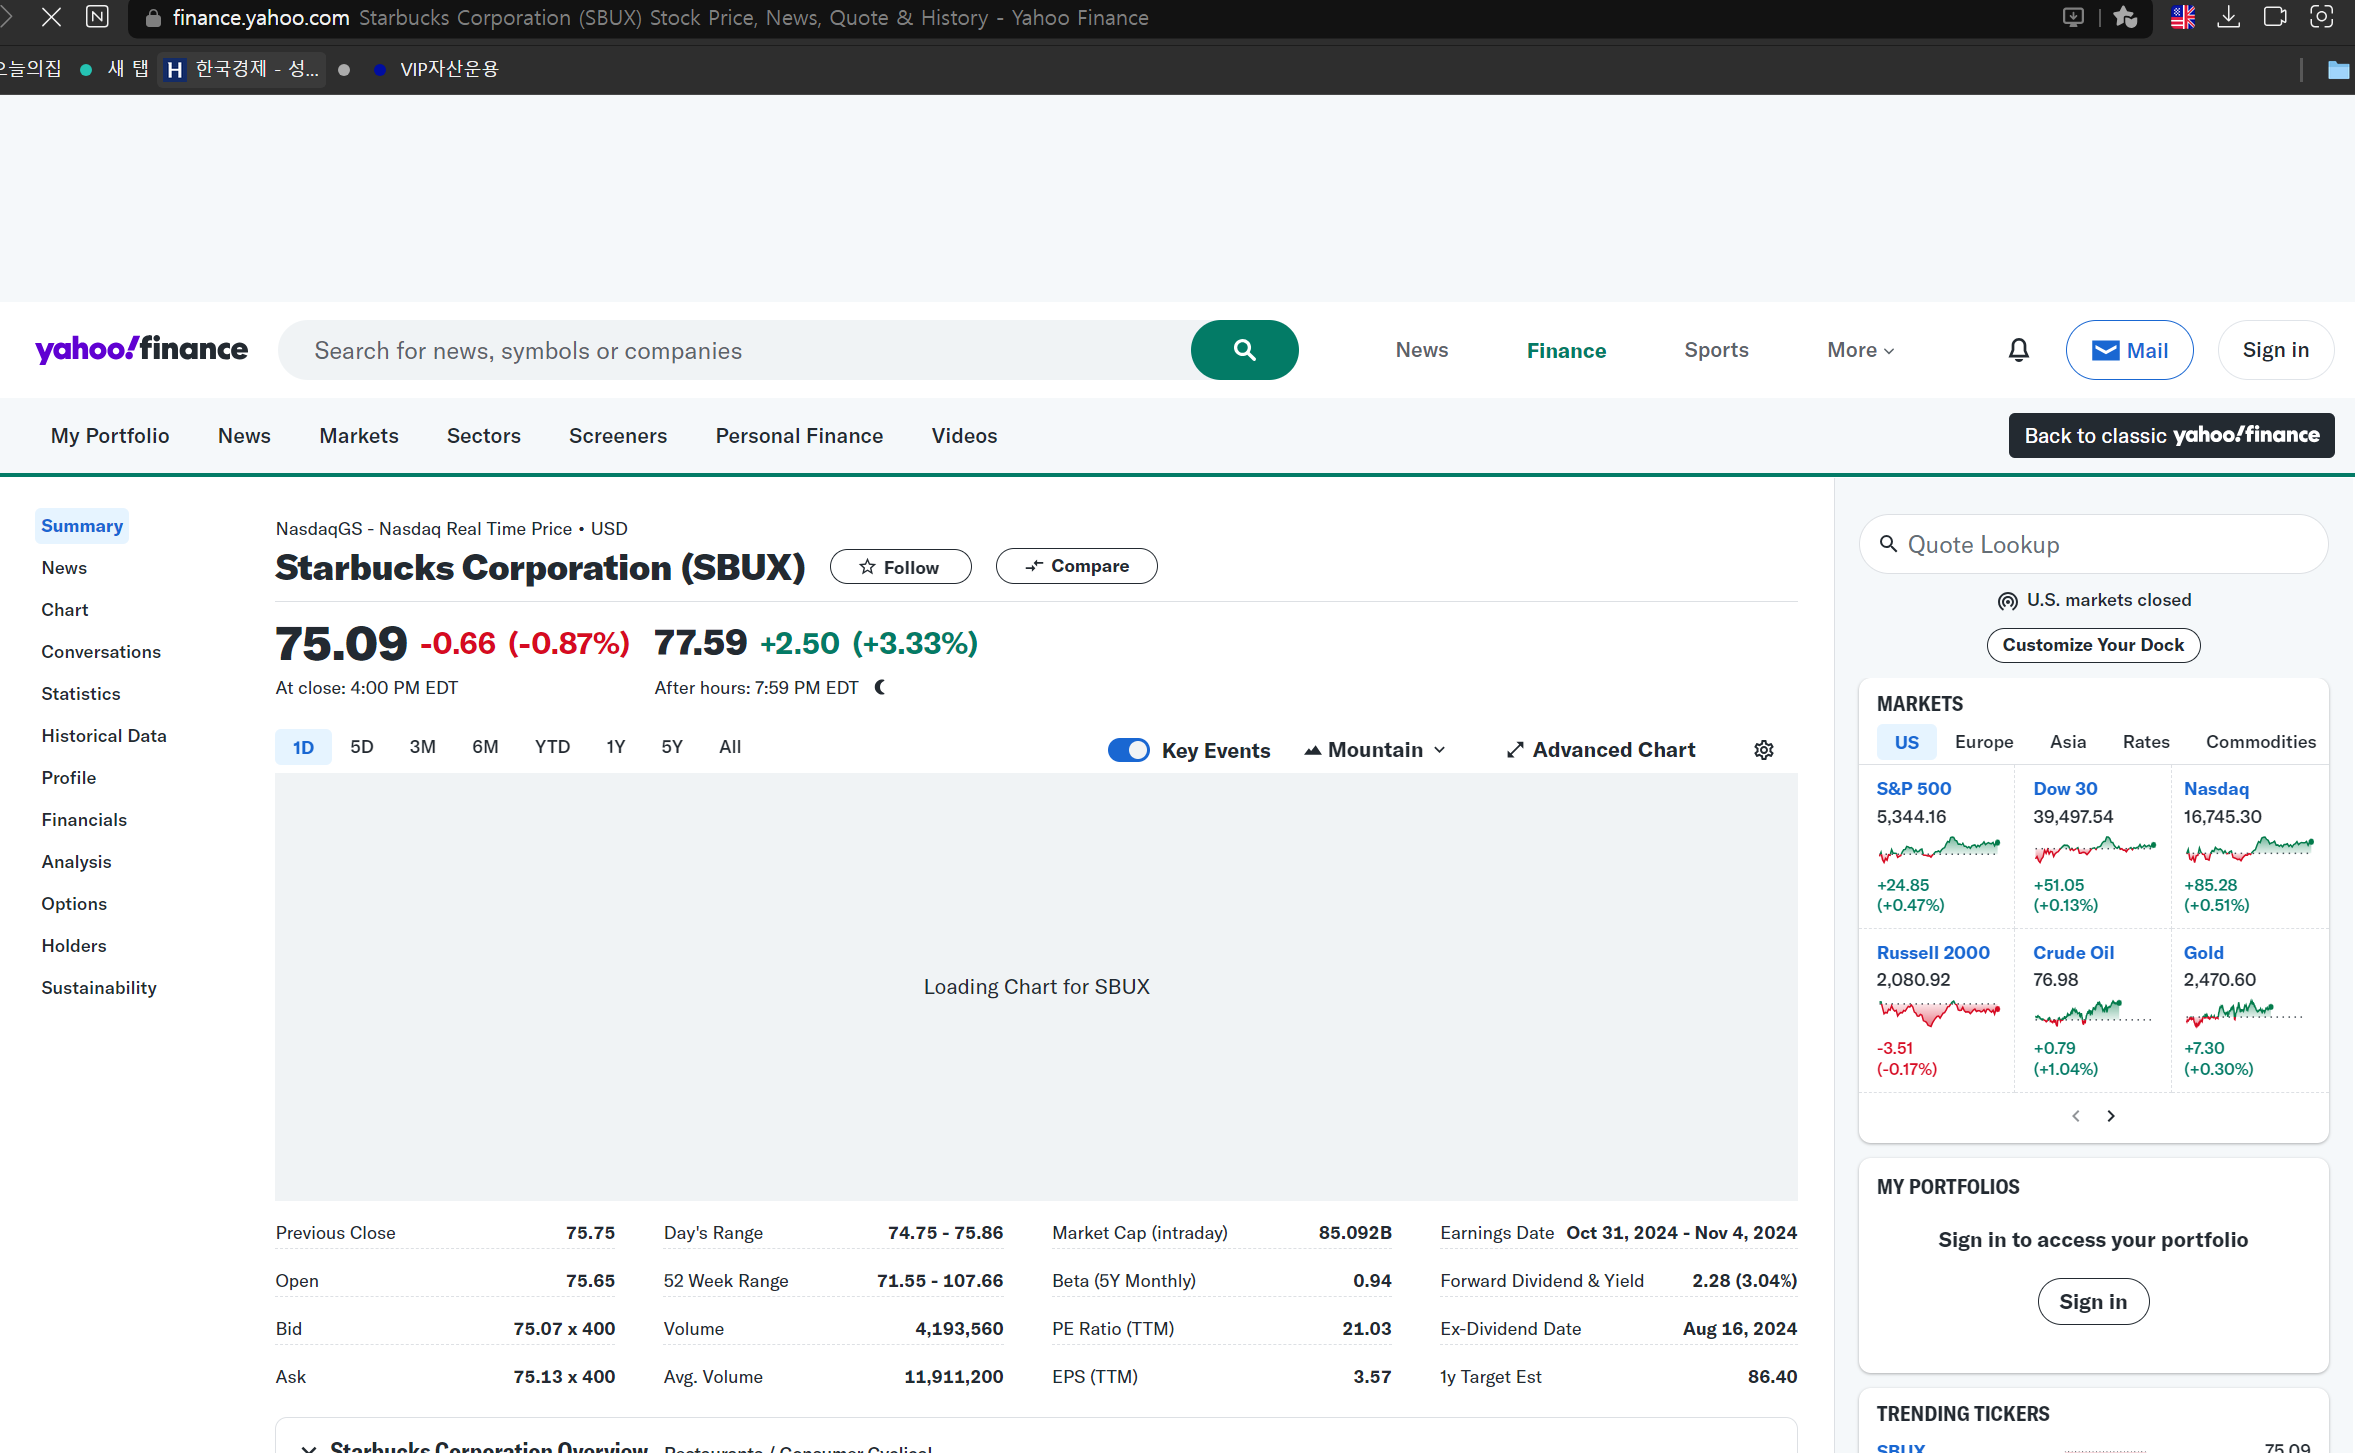Open notifications bell icon
Image resolution: width=2355 pixels, height=1453 pixels.
tap(2019, 350)
